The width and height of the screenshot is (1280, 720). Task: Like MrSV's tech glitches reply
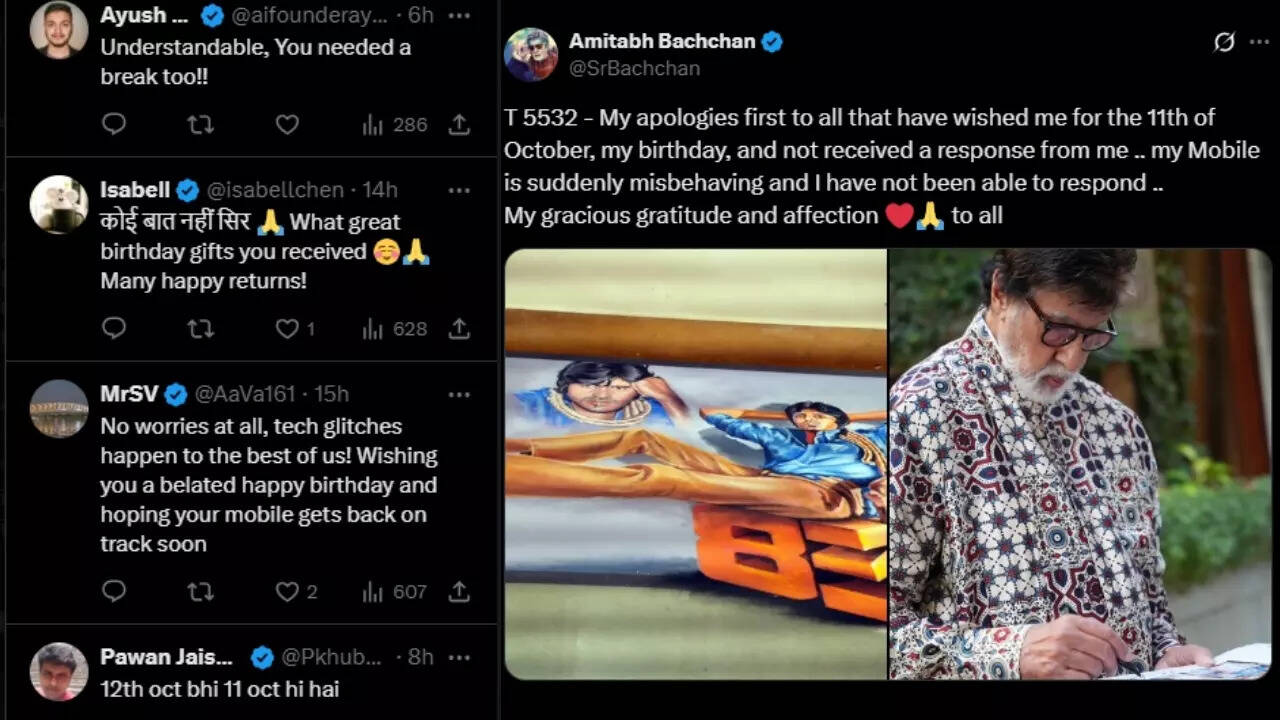pyautogui.click(x=287, y=592)
